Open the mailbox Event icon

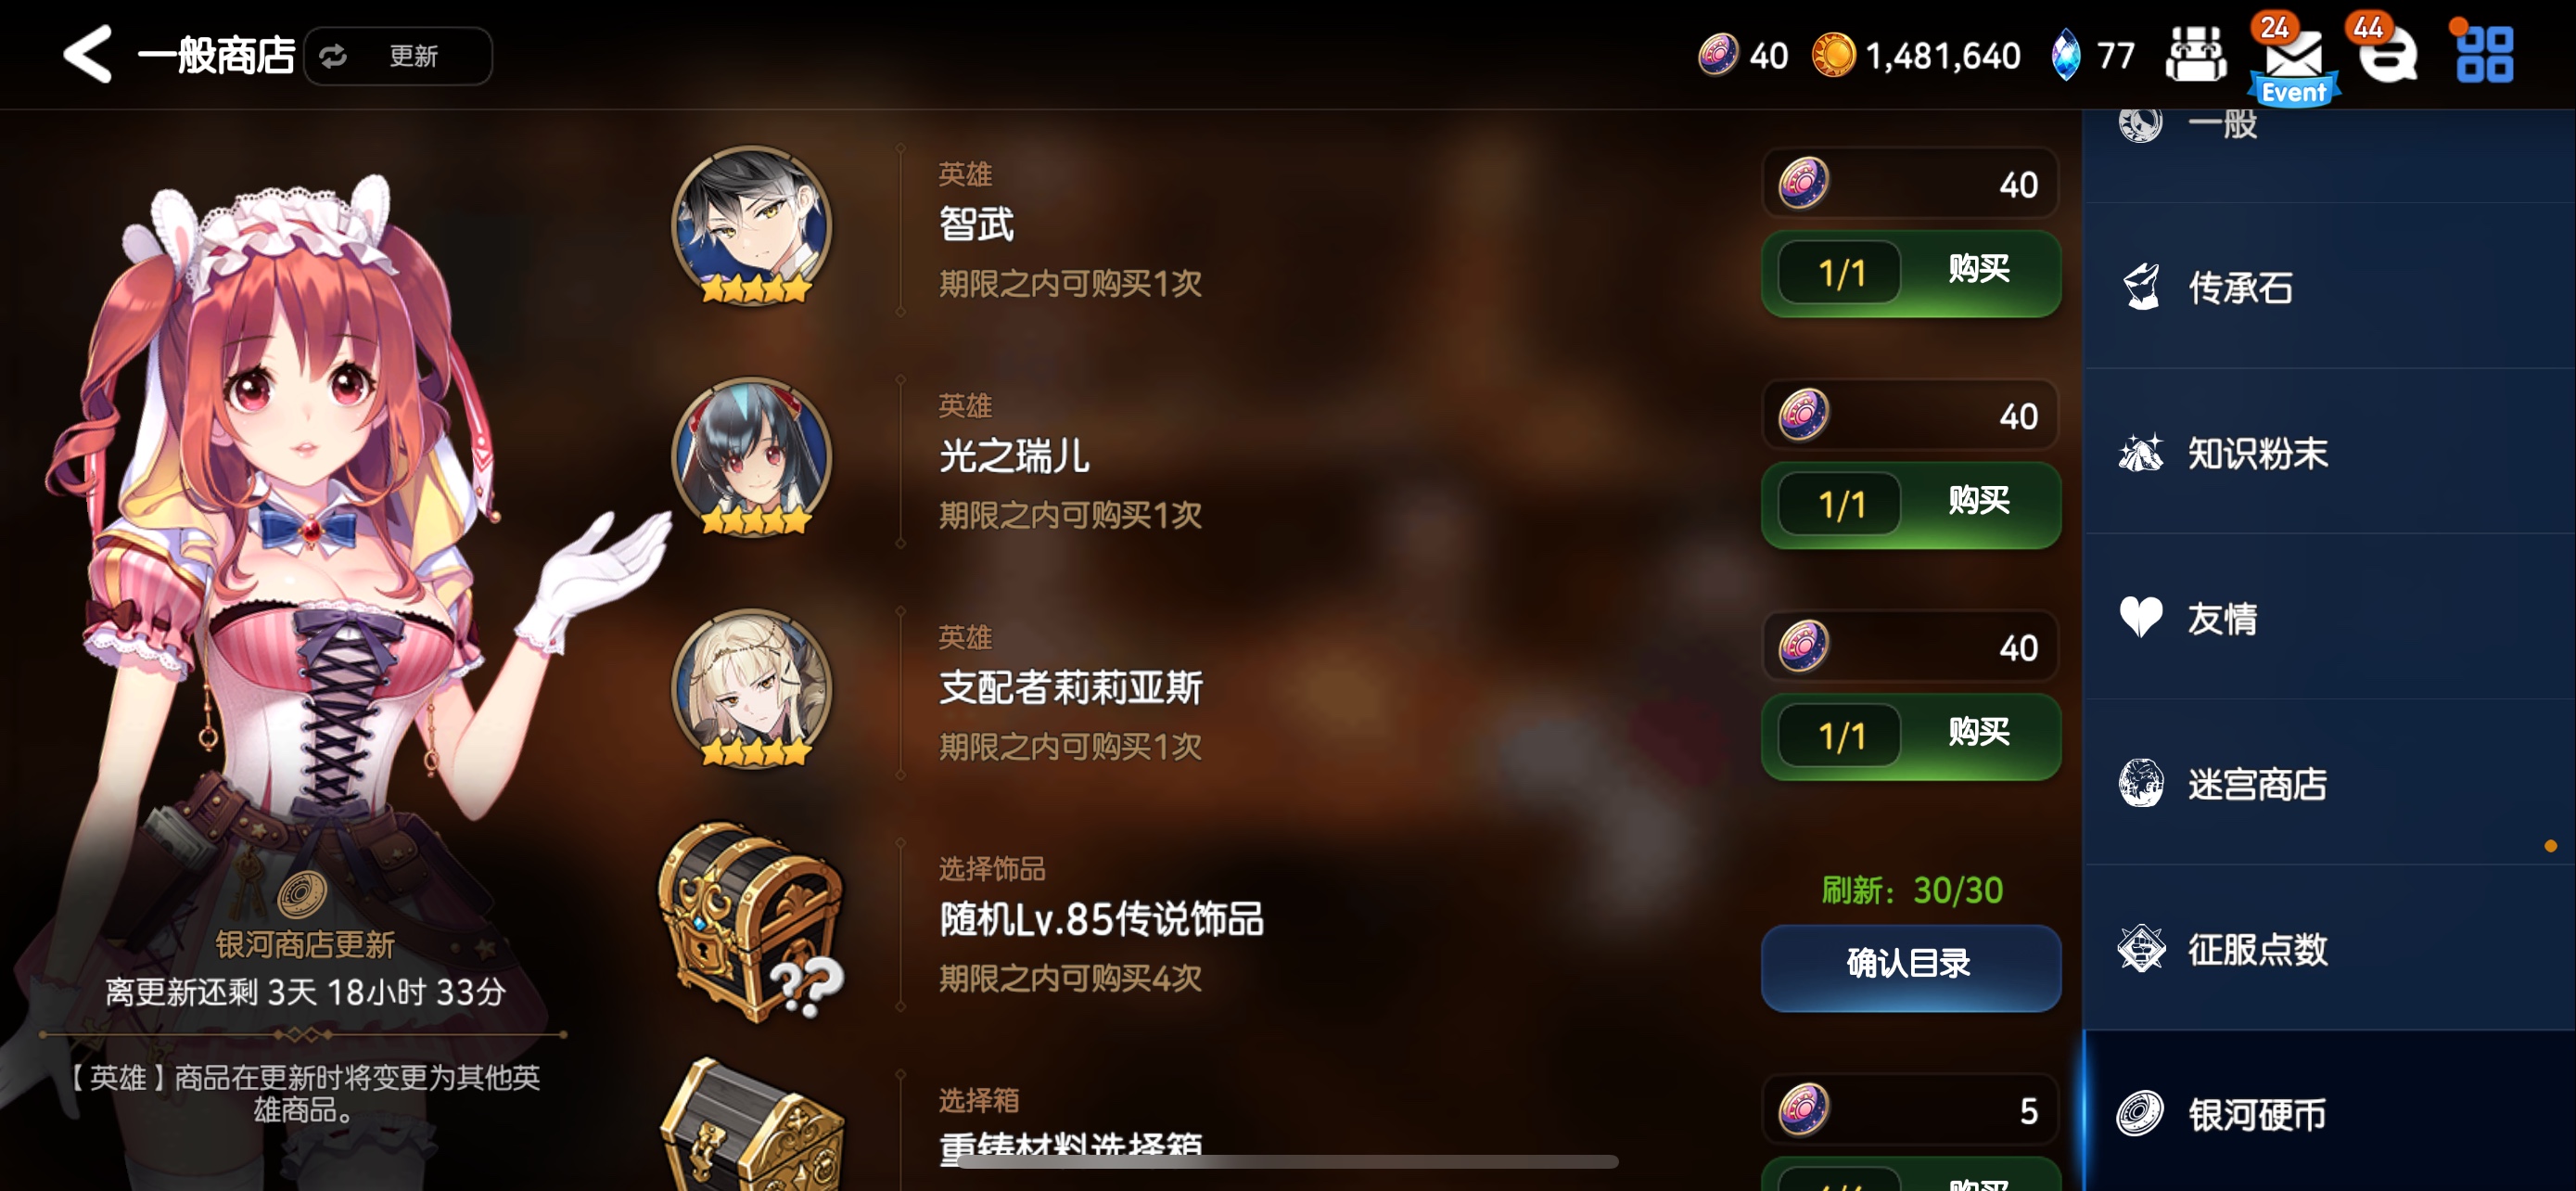click(2293, 62)
